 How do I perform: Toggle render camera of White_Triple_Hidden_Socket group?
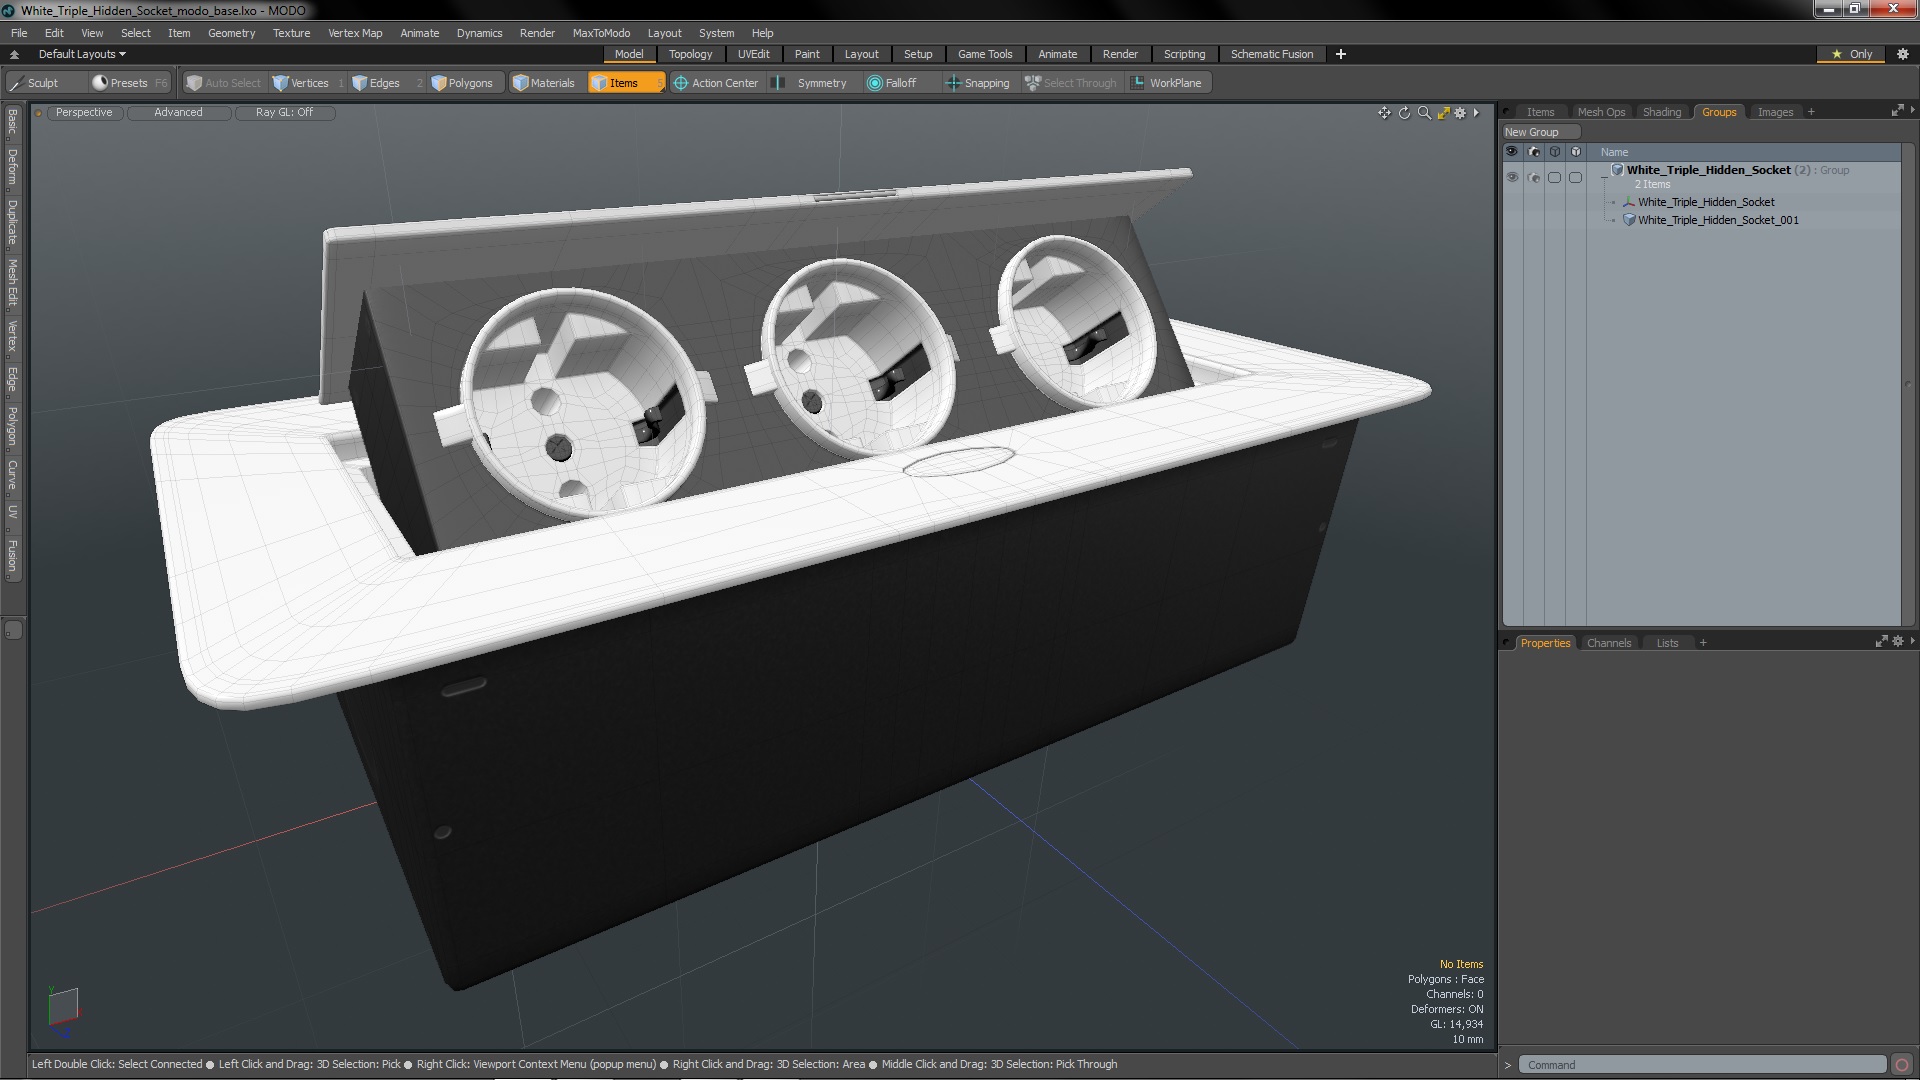(x=1533, y=177)
